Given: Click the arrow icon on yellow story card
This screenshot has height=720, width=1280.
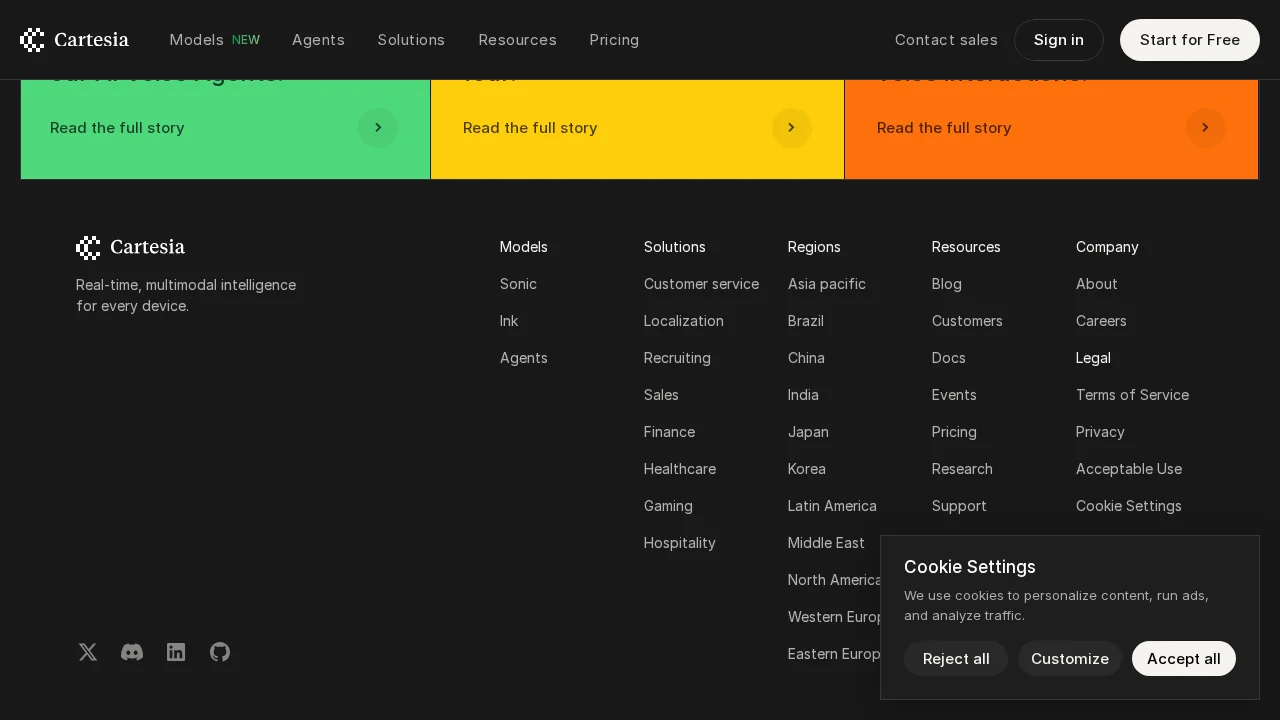Looking at the screenshot, I should coord(791,128).
